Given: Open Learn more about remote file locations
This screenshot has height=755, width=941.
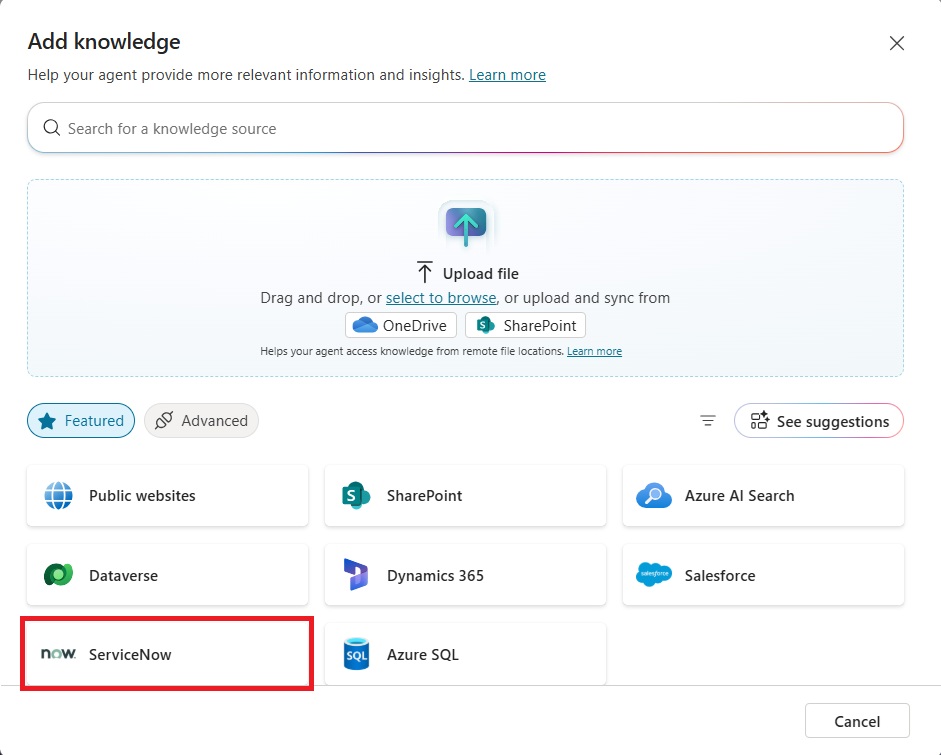Looking at the screenshot, I should click(594, 351).
